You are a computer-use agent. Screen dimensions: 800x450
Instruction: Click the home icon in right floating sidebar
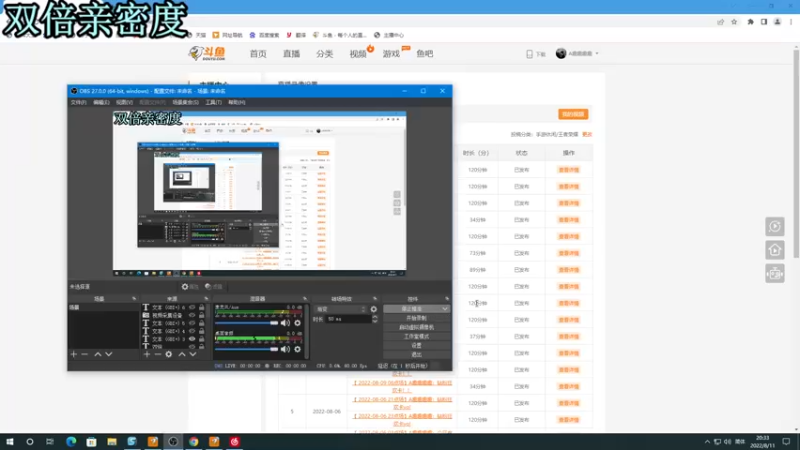[775, 250]
